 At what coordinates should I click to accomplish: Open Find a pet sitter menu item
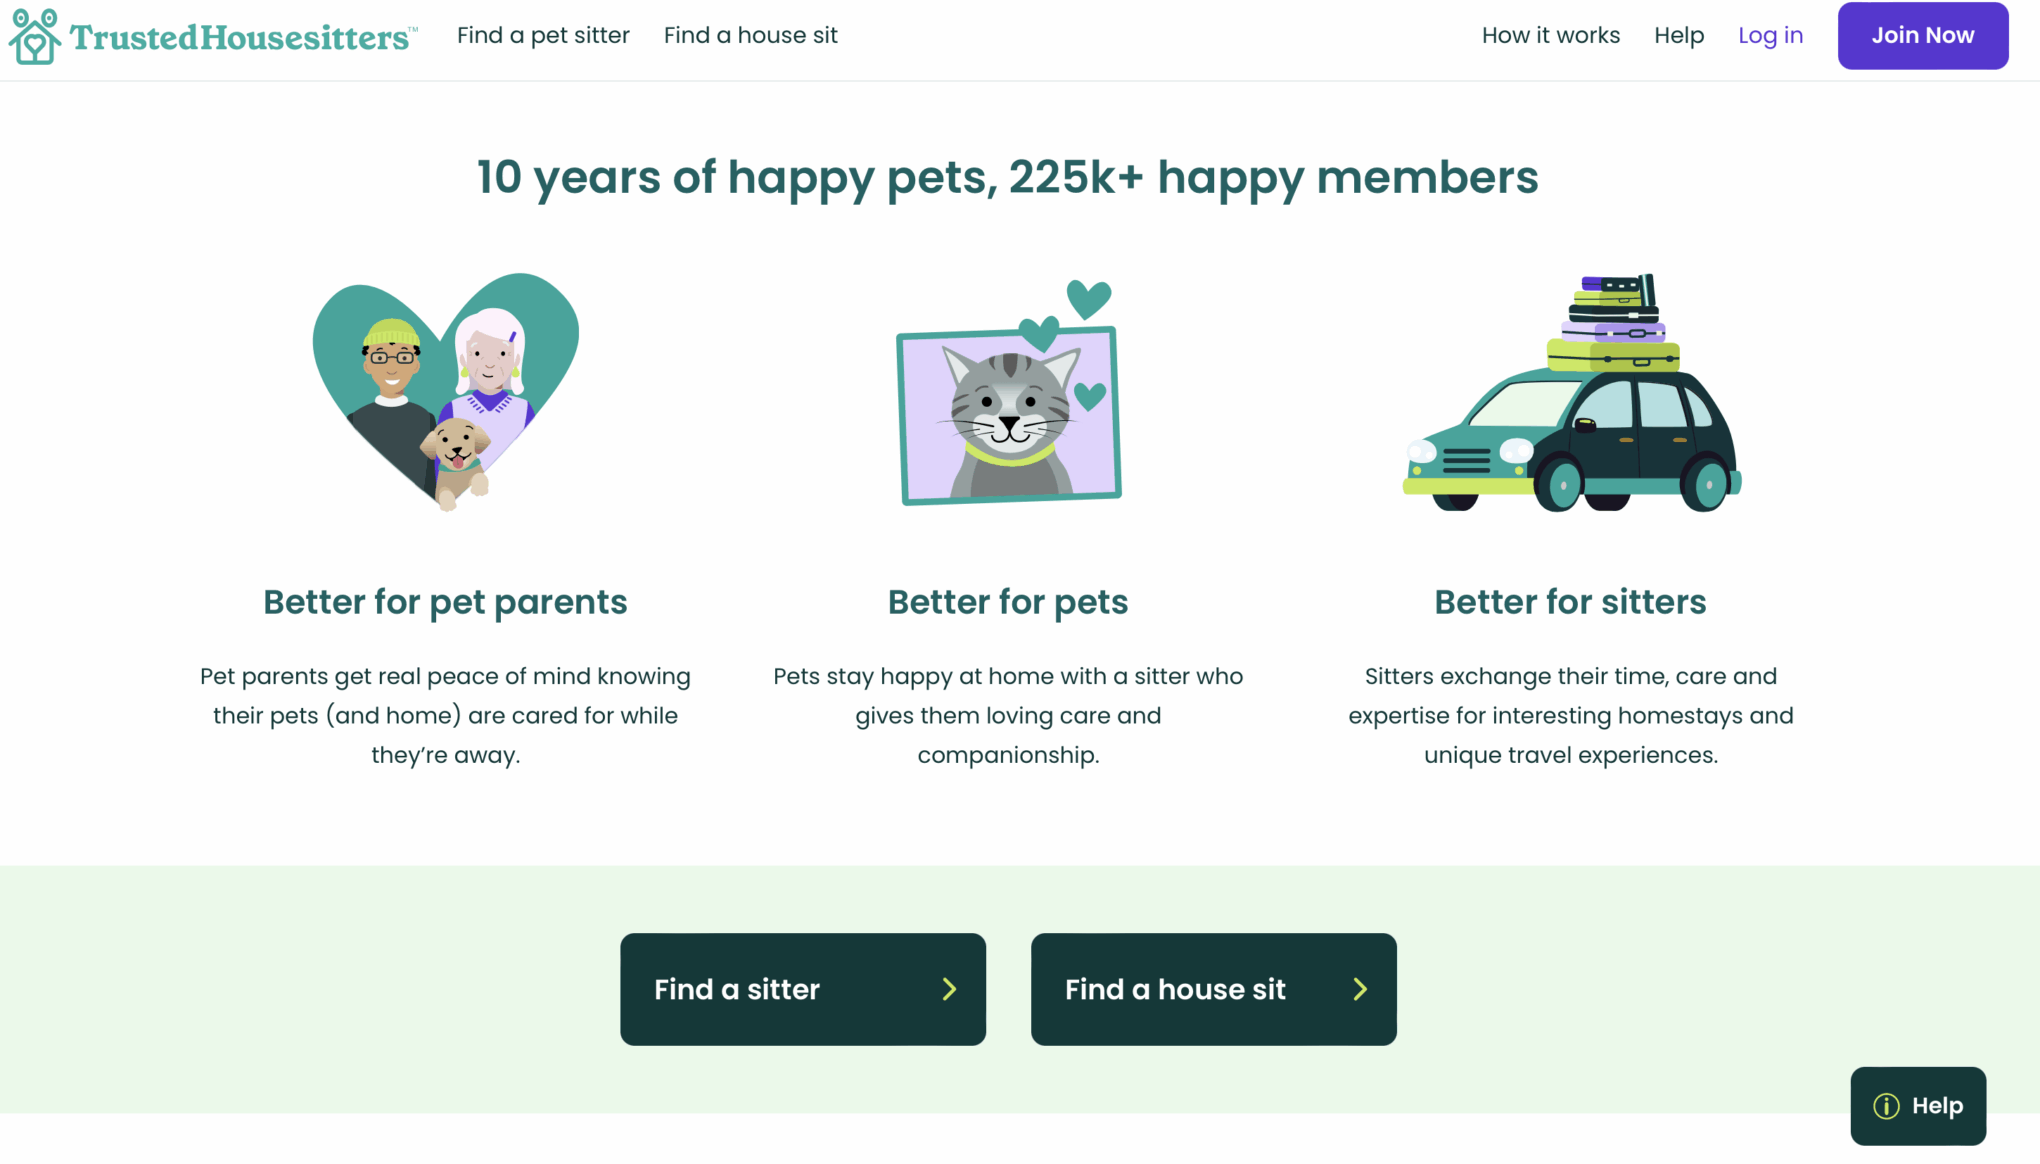pos(543,35)
